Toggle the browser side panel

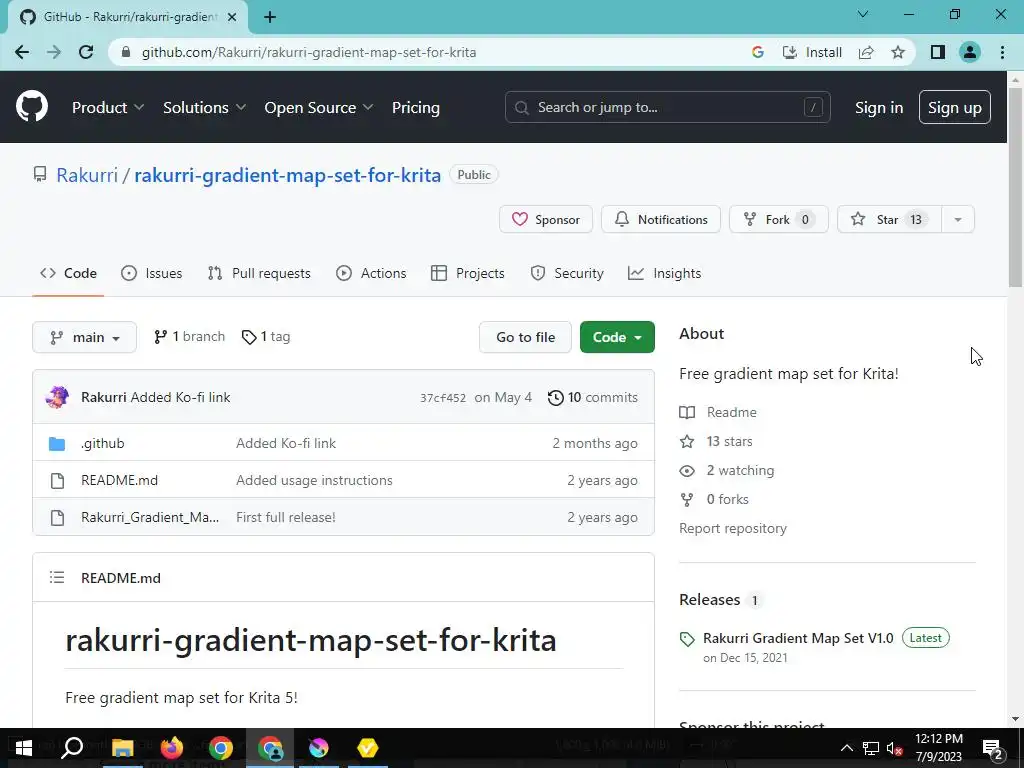[x=938, y=52]
